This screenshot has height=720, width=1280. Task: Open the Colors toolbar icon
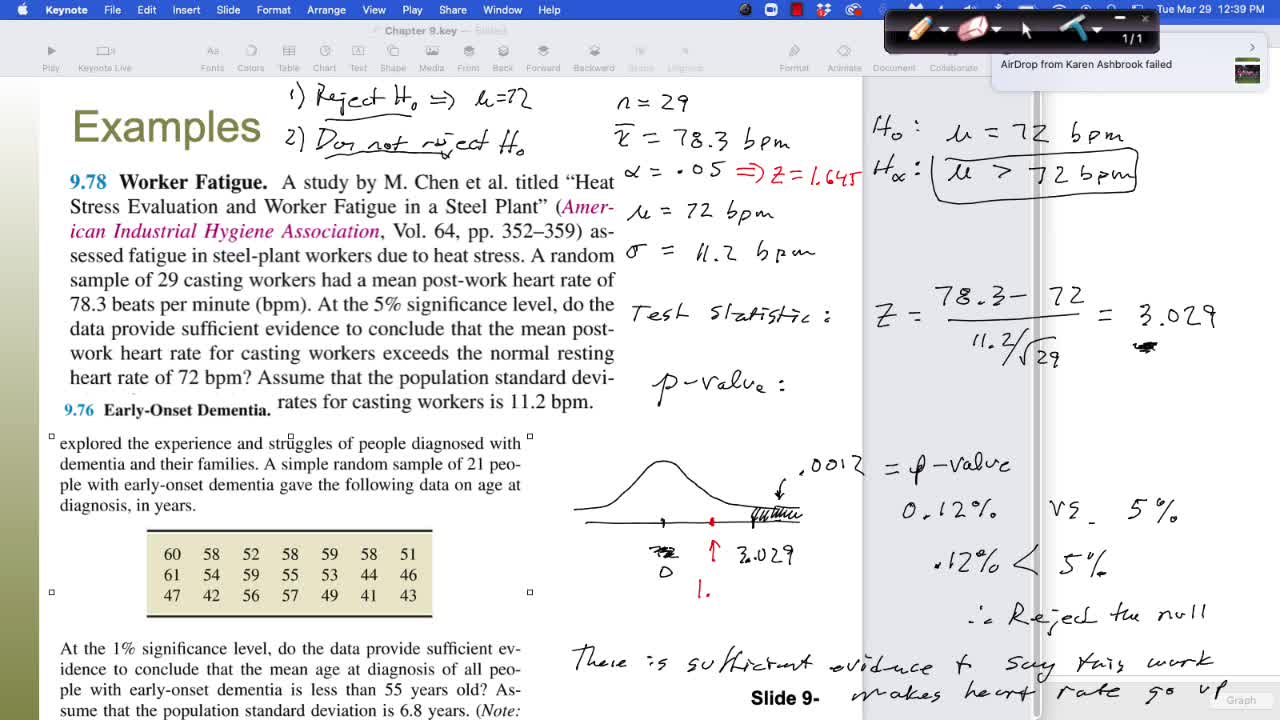tap(250, 57)
